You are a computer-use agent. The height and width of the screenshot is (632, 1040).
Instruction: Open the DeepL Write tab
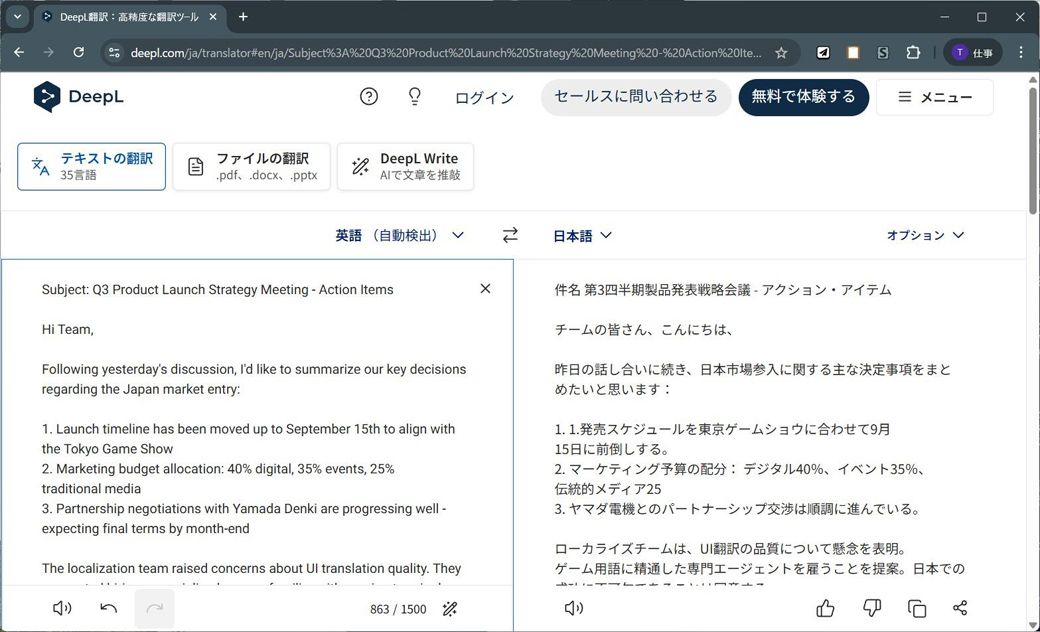[405, 166]
